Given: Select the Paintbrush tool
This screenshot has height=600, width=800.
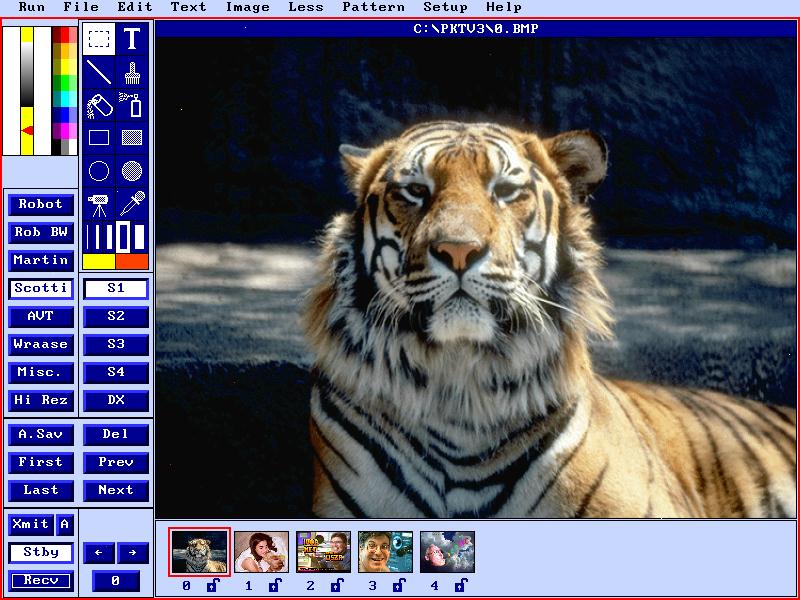Looking at the screenshot, I should [x=132, y=72].
